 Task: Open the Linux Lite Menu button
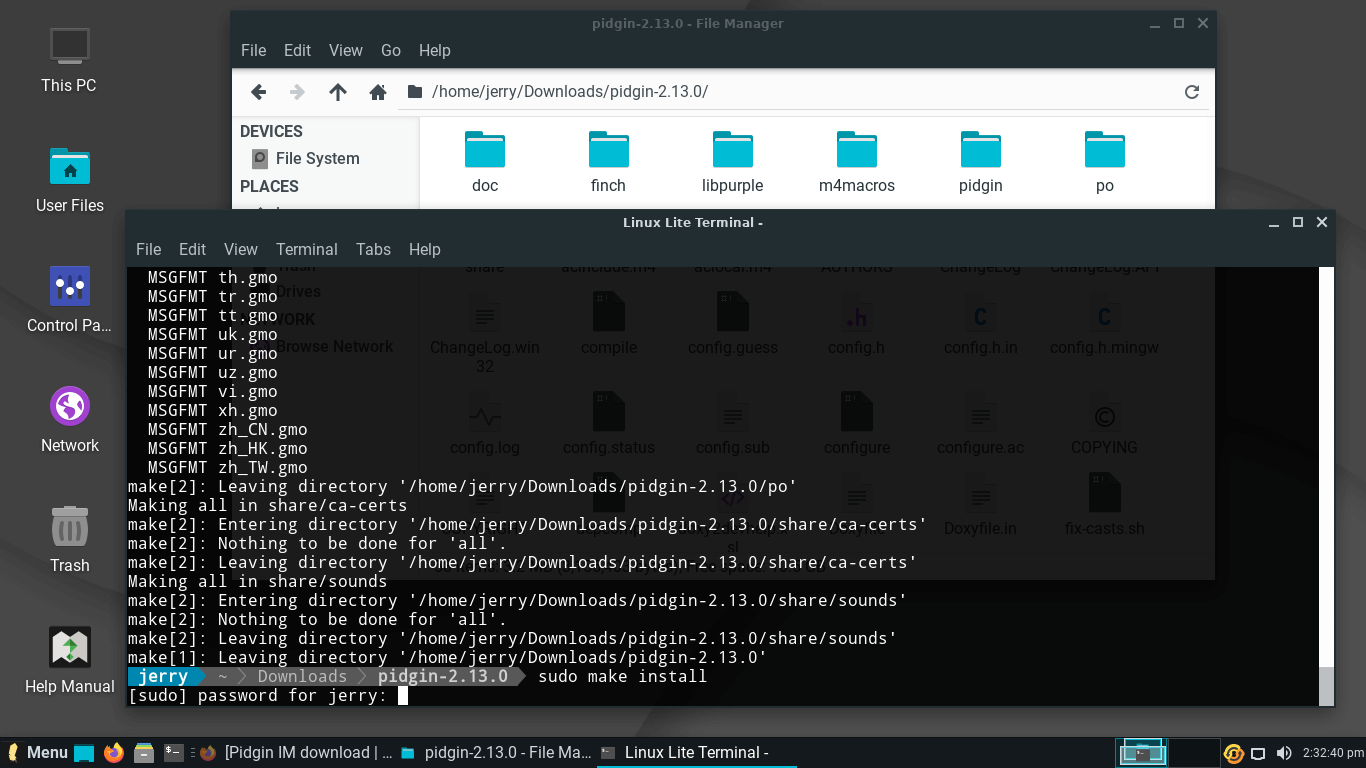coord(37,752)
